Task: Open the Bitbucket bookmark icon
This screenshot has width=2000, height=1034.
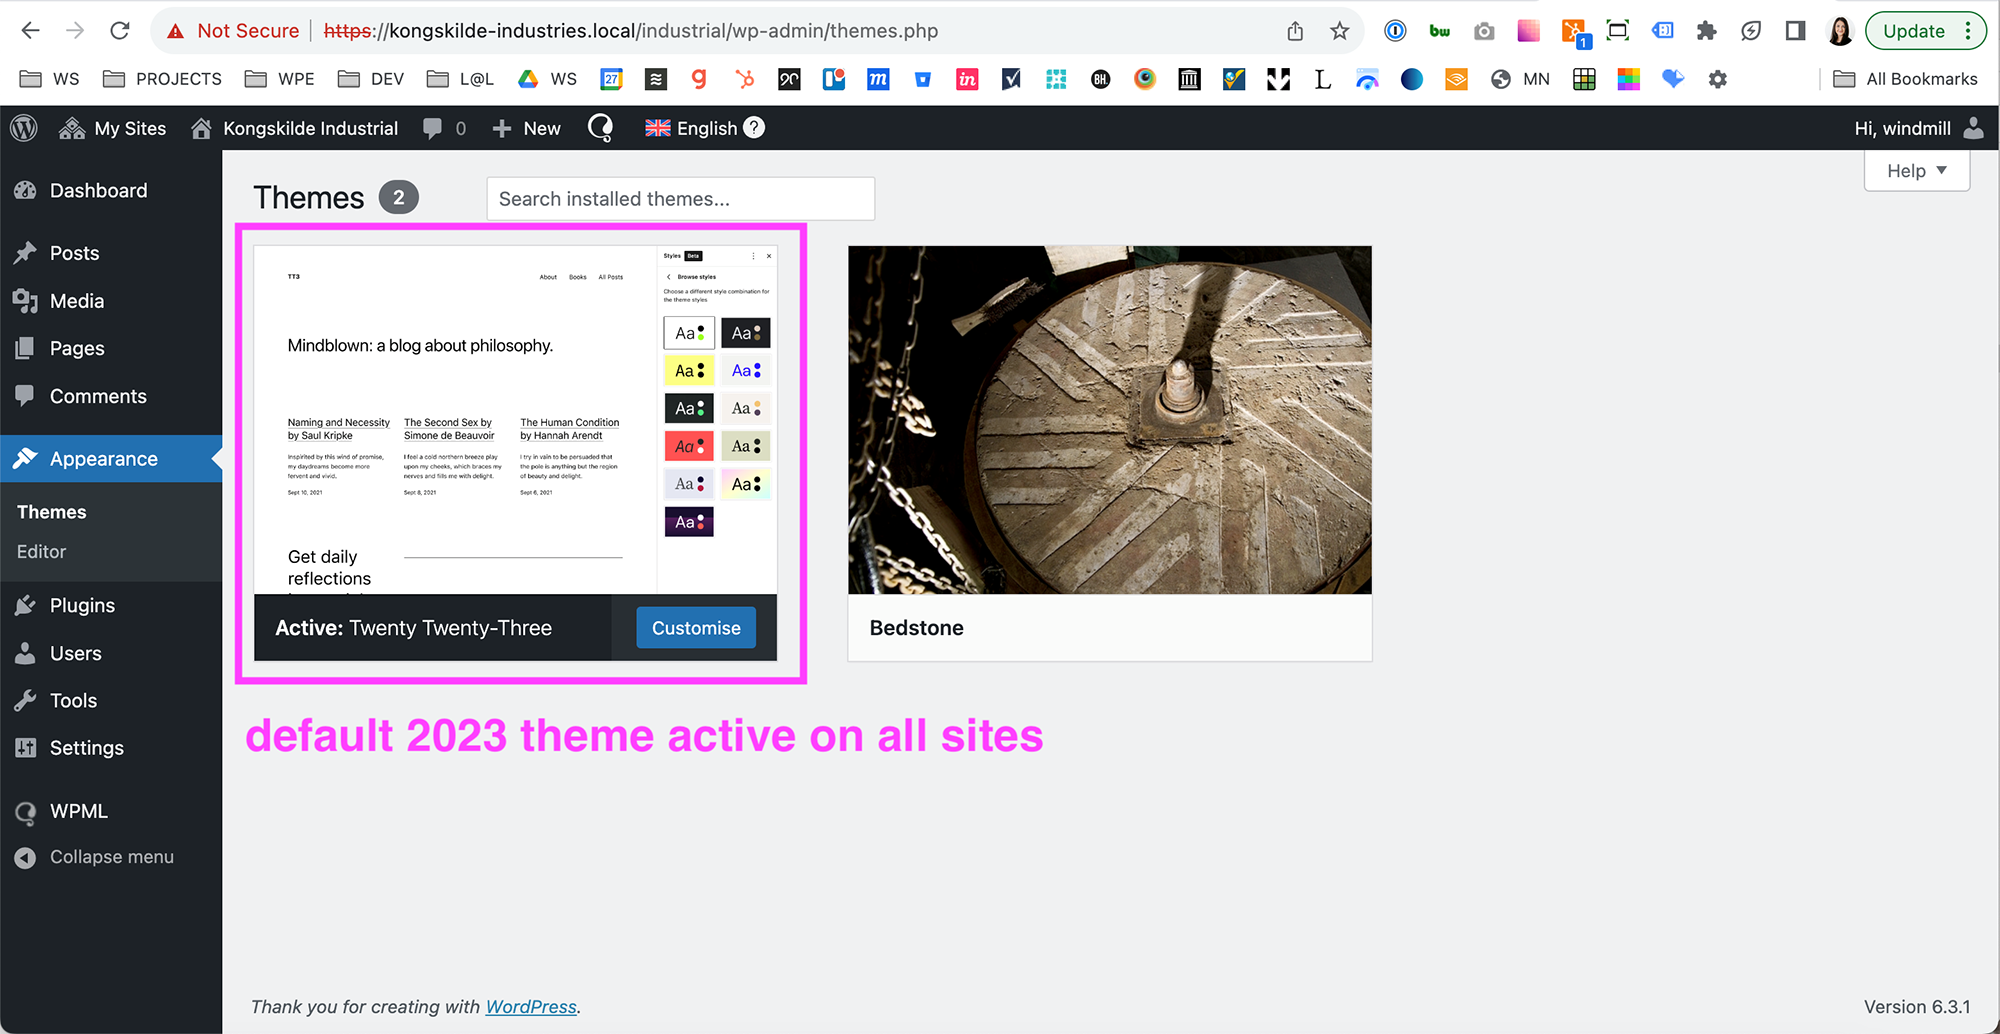Action: 923,79
